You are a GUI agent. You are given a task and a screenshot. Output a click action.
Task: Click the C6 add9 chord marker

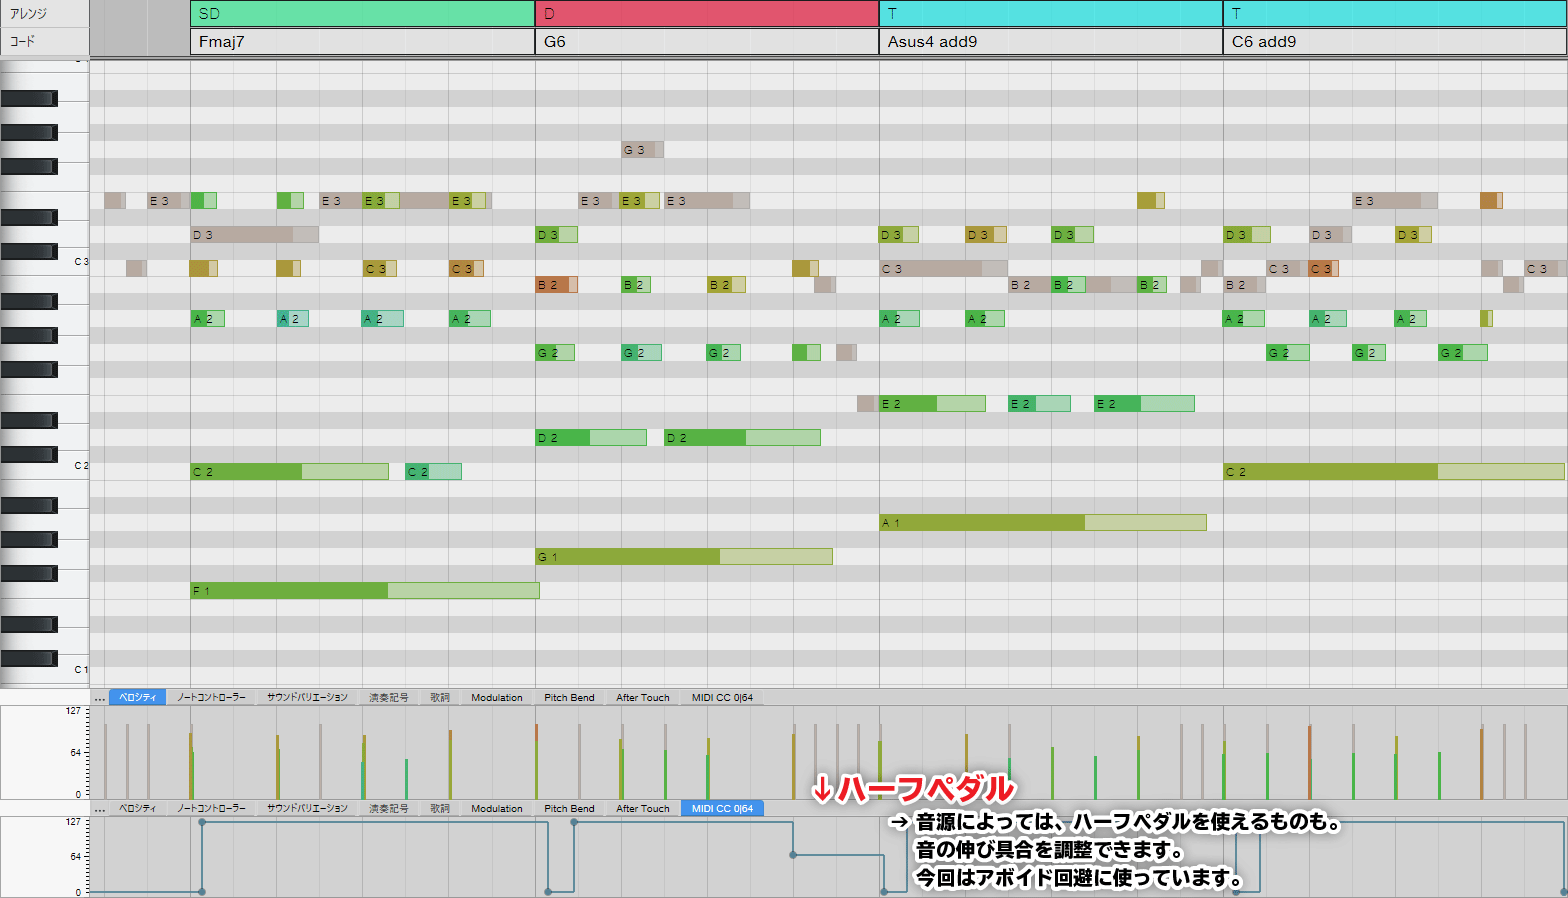[1395, 42]
